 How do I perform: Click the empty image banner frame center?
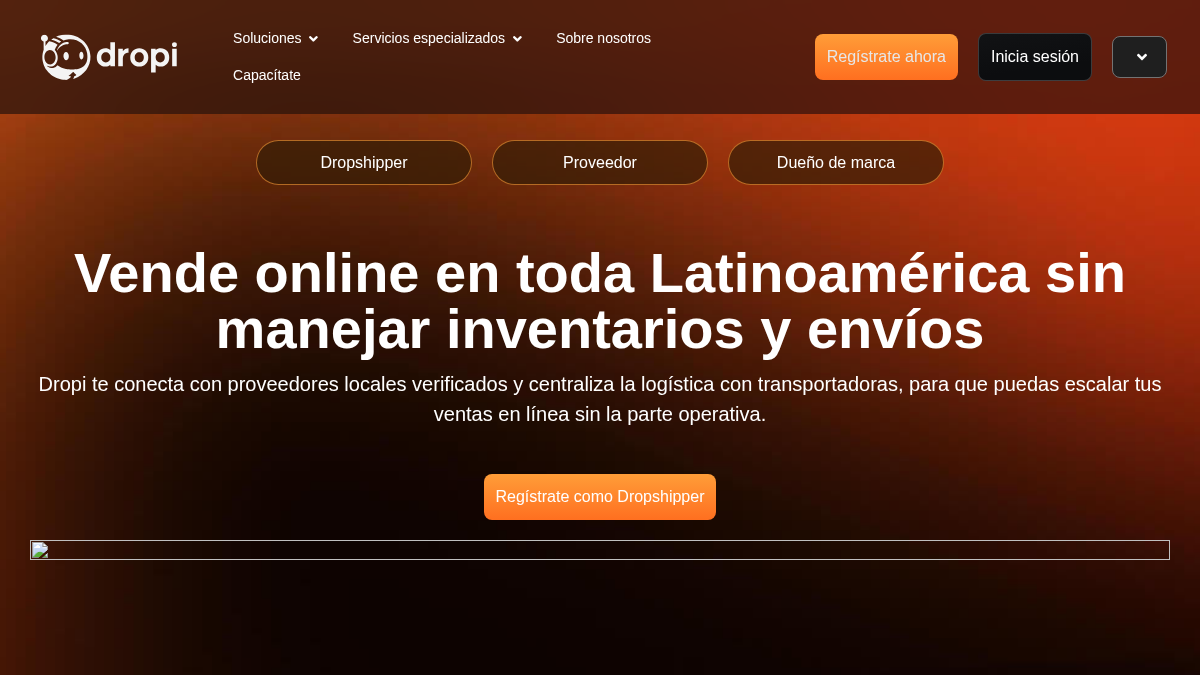(x=600, y=550)
